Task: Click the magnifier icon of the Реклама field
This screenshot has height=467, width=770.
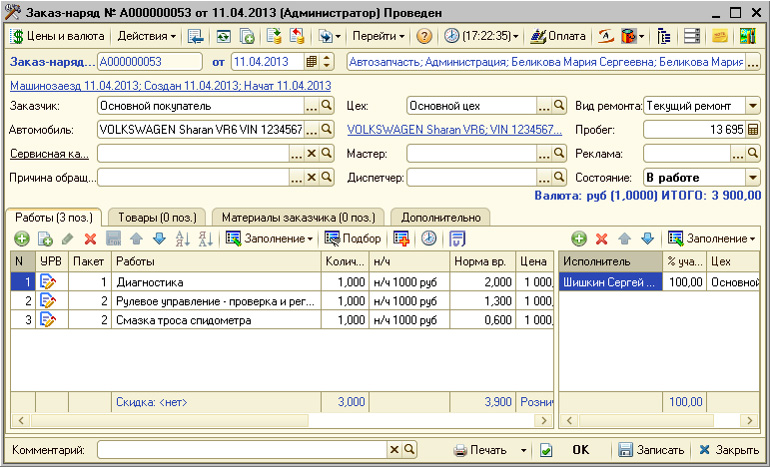Action: point(753,153)
